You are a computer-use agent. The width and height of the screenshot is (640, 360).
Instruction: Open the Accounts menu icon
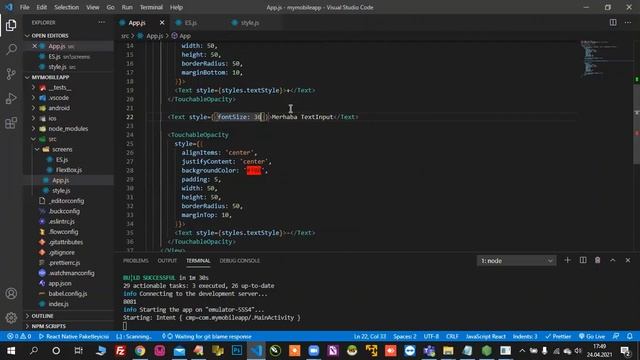pyautogui.click(x=11, y=293)
